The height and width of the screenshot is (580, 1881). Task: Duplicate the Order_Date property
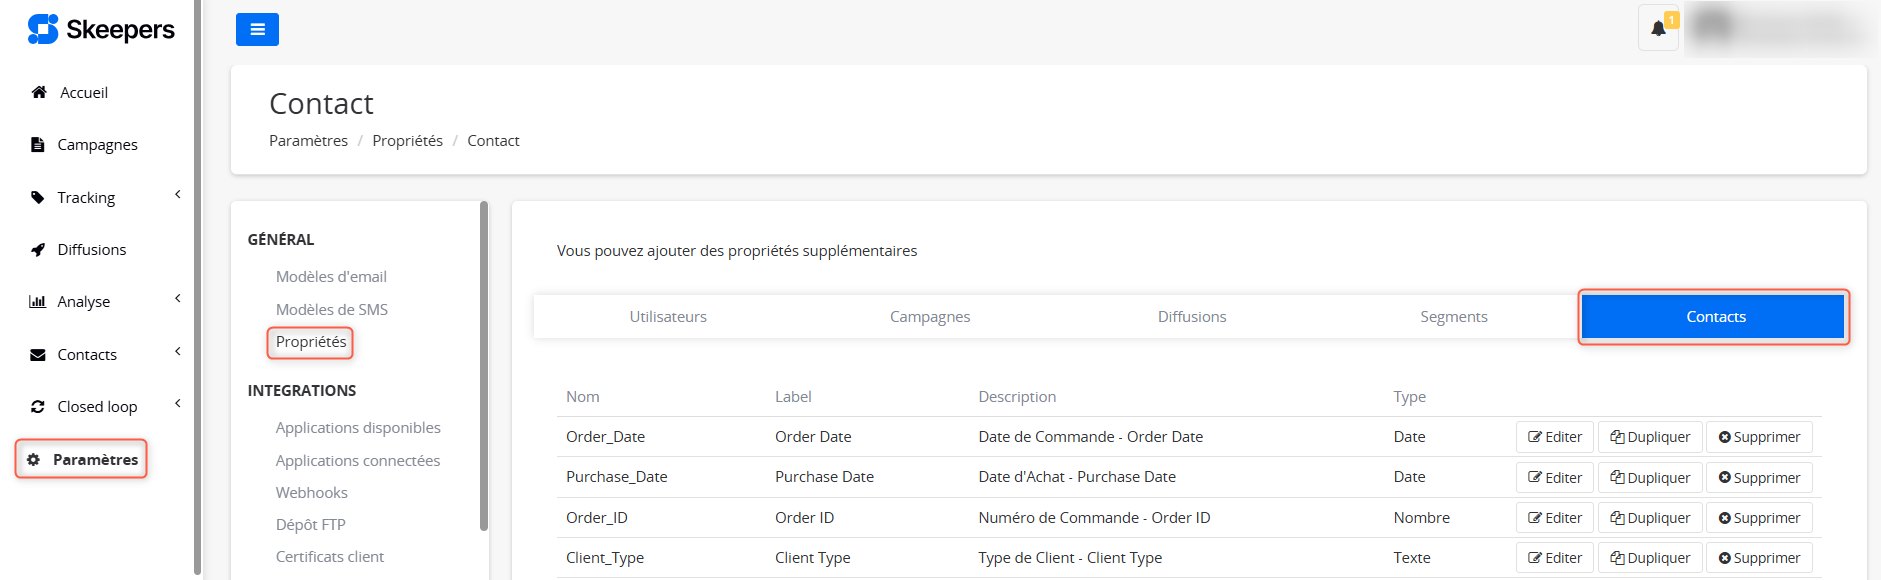pos(1650,437)
